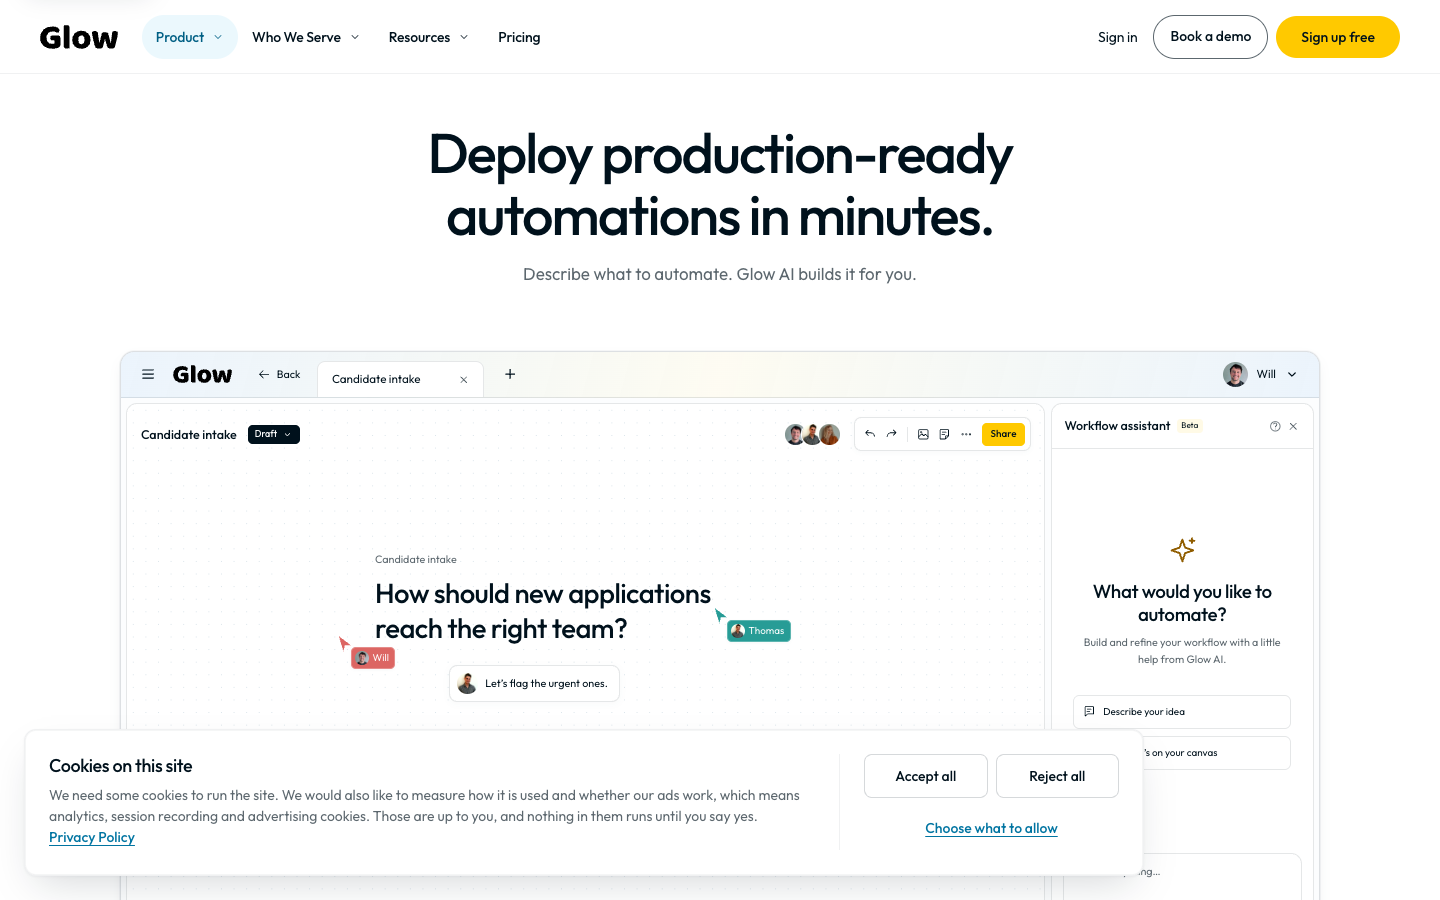Click the Describe your idea field
This screenshot has width=1440, height=900.
click(1182, 712)
